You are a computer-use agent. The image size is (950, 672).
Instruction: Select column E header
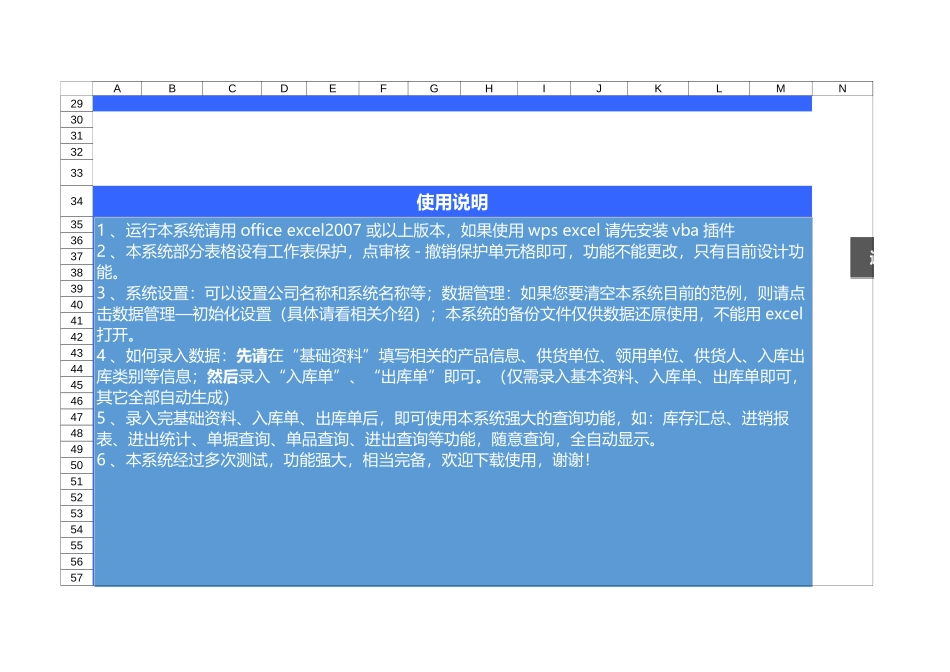(333, 88)
